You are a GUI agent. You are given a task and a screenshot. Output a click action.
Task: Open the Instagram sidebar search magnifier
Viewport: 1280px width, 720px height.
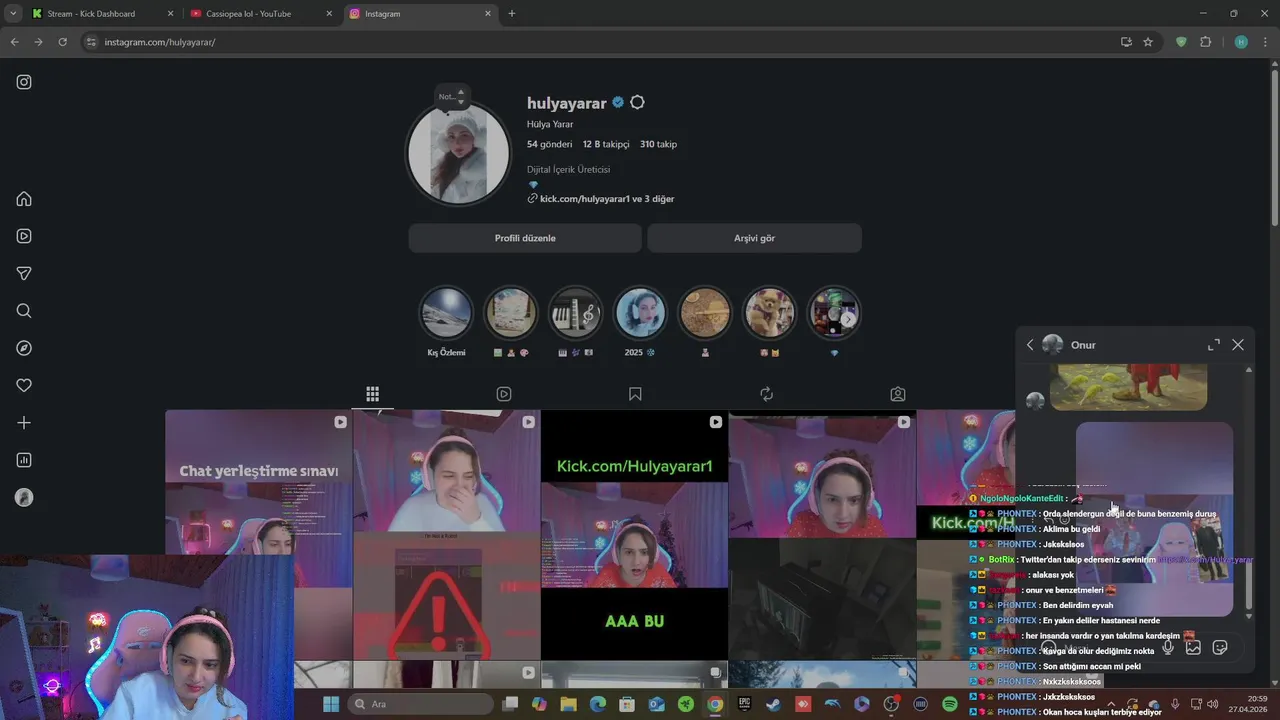pyautogui.click(x=24, y=311)
